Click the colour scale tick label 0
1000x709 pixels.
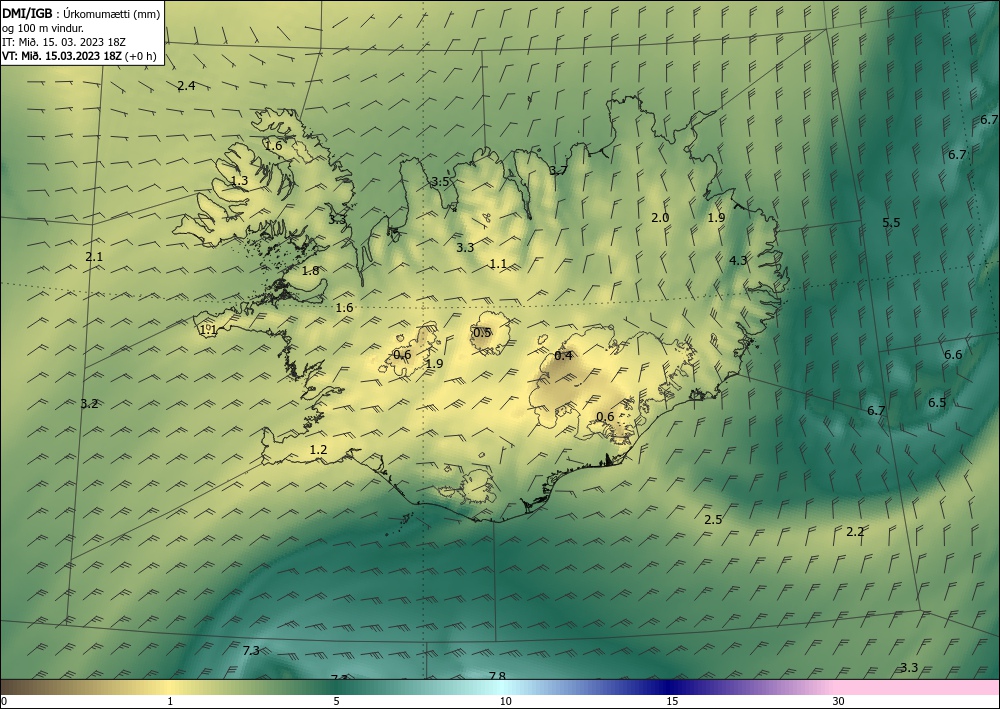[x=4, y=701]
